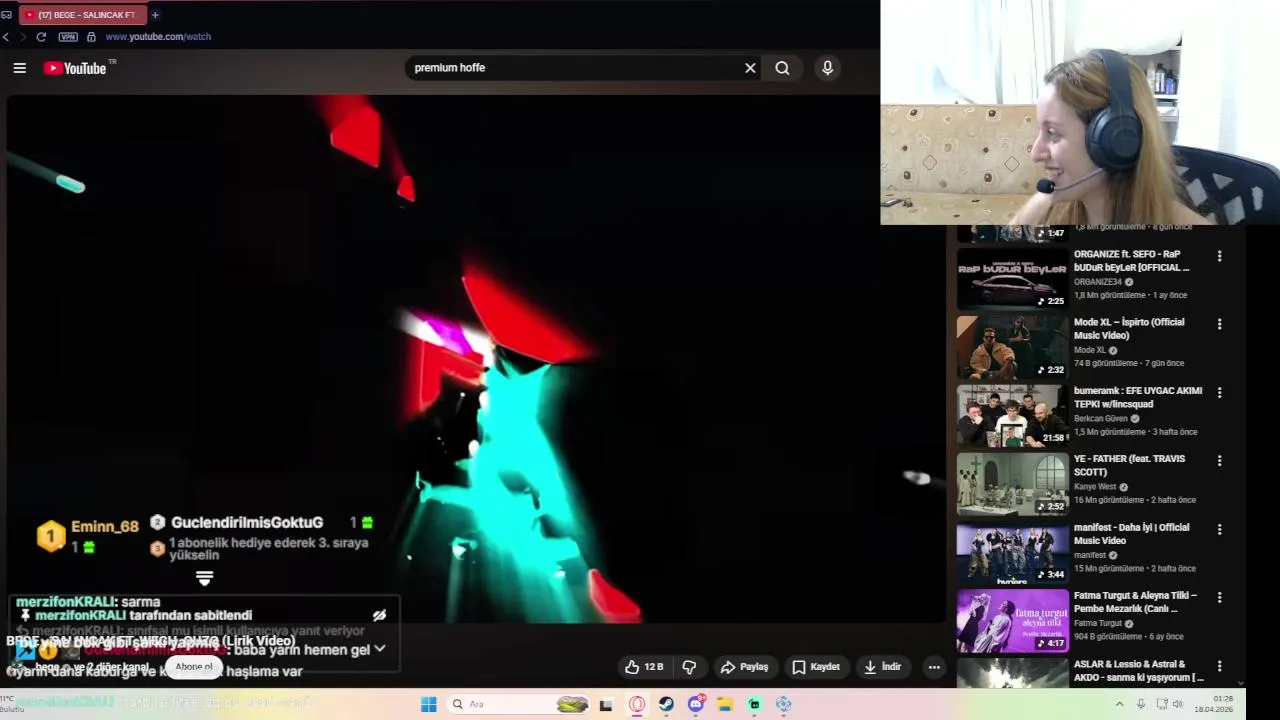Open options for Fatma Turgut Pembe Mezarlık video
Screen dimensions: 1280x720
[x=1219, y=597]
